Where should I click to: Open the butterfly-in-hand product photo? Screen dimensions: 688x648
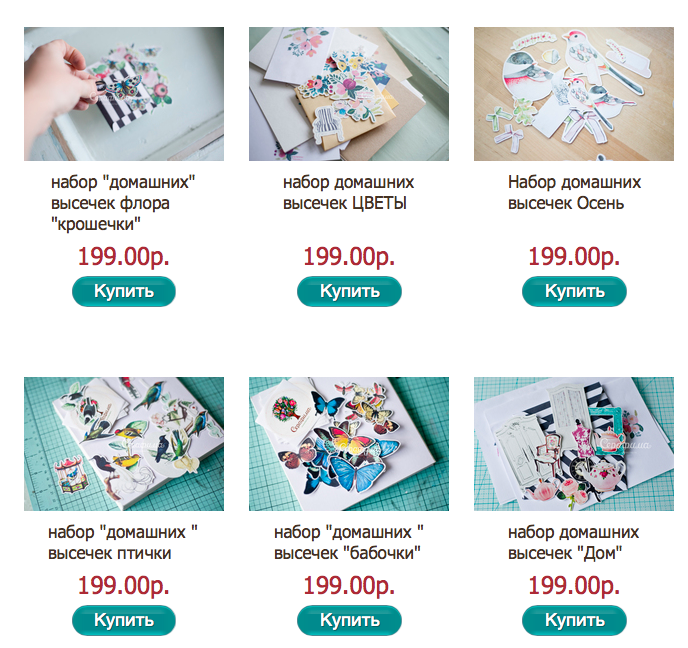pos(124,94)
